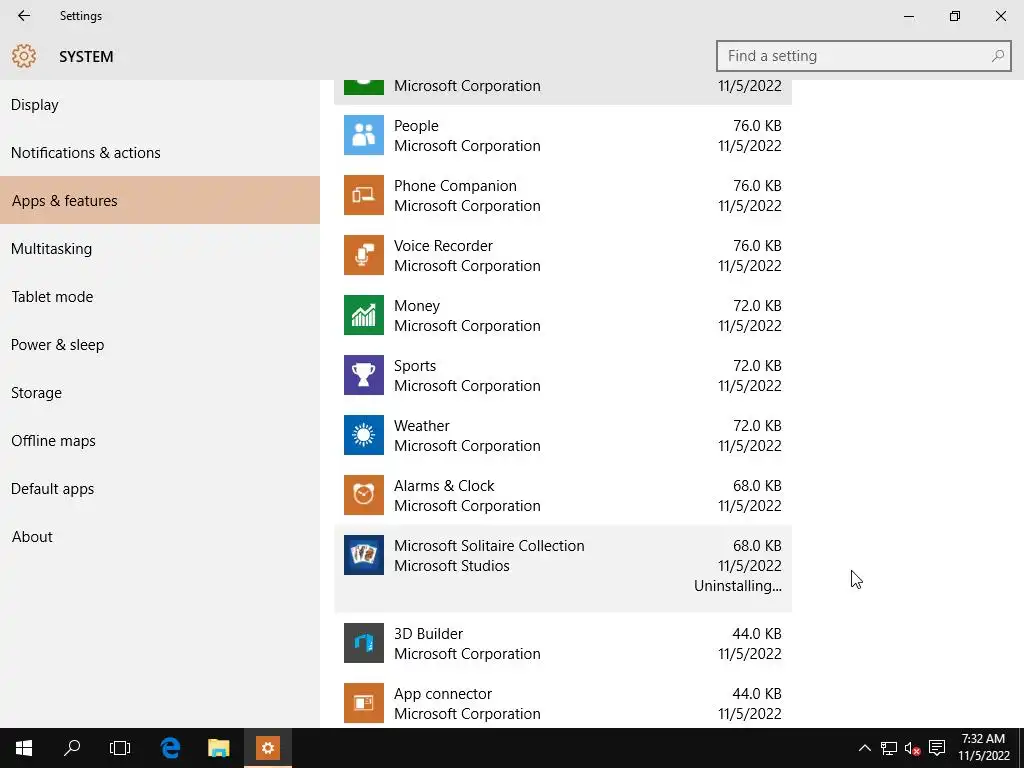Select the 3D Builder entry text

pyautogui.click(x=428, y=633)
